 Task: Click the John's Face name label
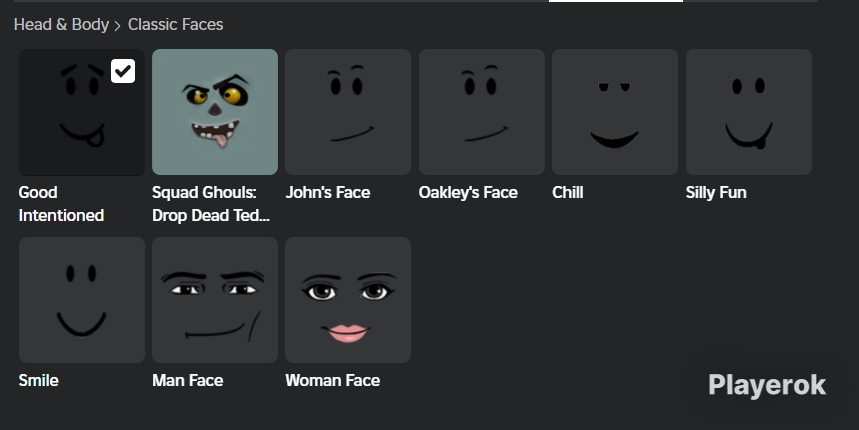point(328,192)
